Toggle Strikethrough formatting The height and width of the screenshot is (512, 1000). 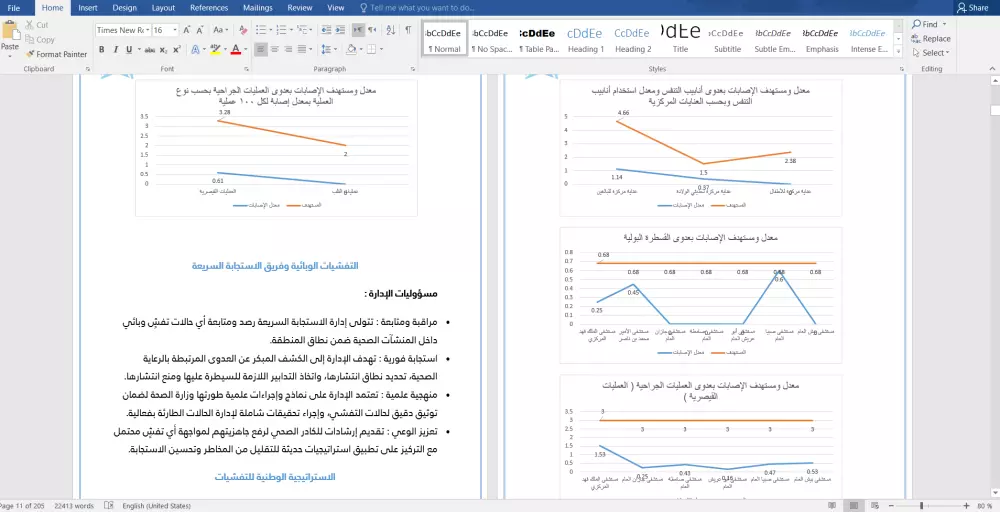(x=149, y=50)
